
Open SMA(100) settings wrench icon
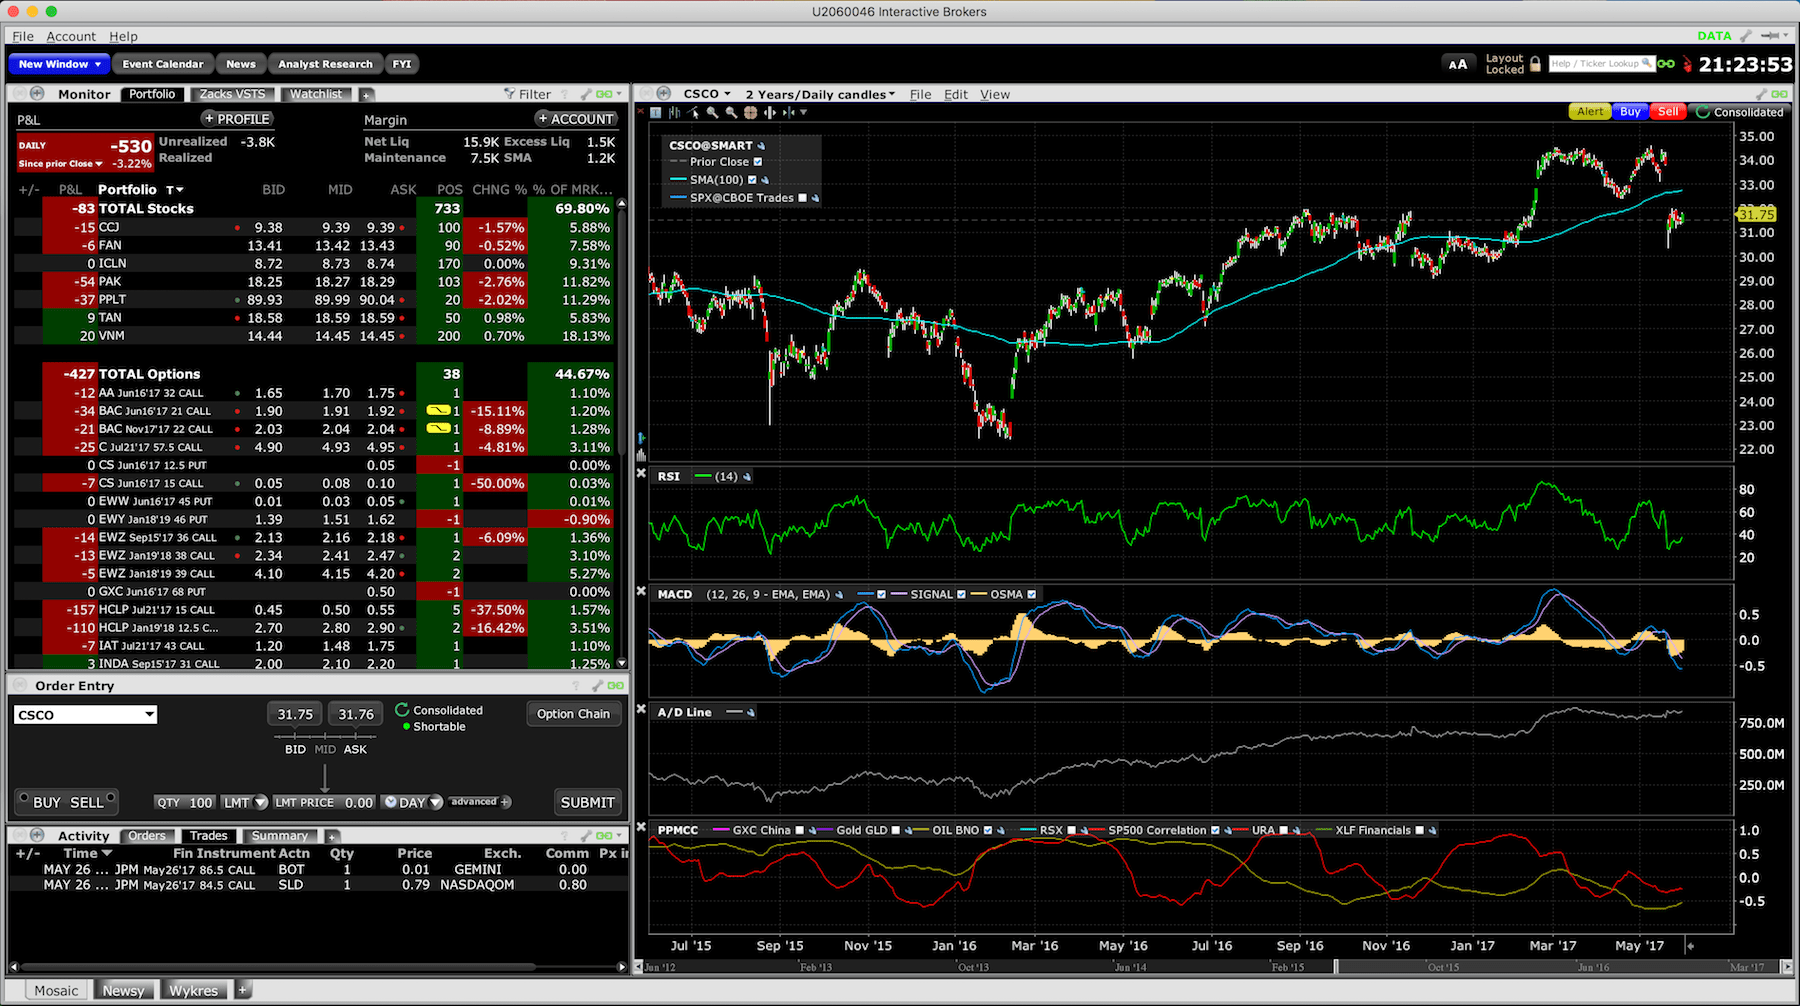tap(765, 180)
